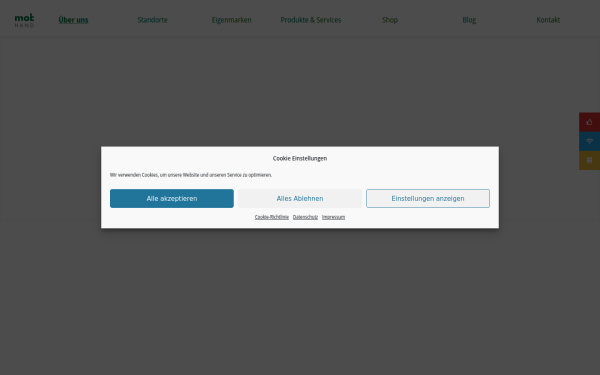Image resolution: width=600 pixels, height=375 pixels.
Task: Click the red sidebar house icon
Action: tap(589, 122)
